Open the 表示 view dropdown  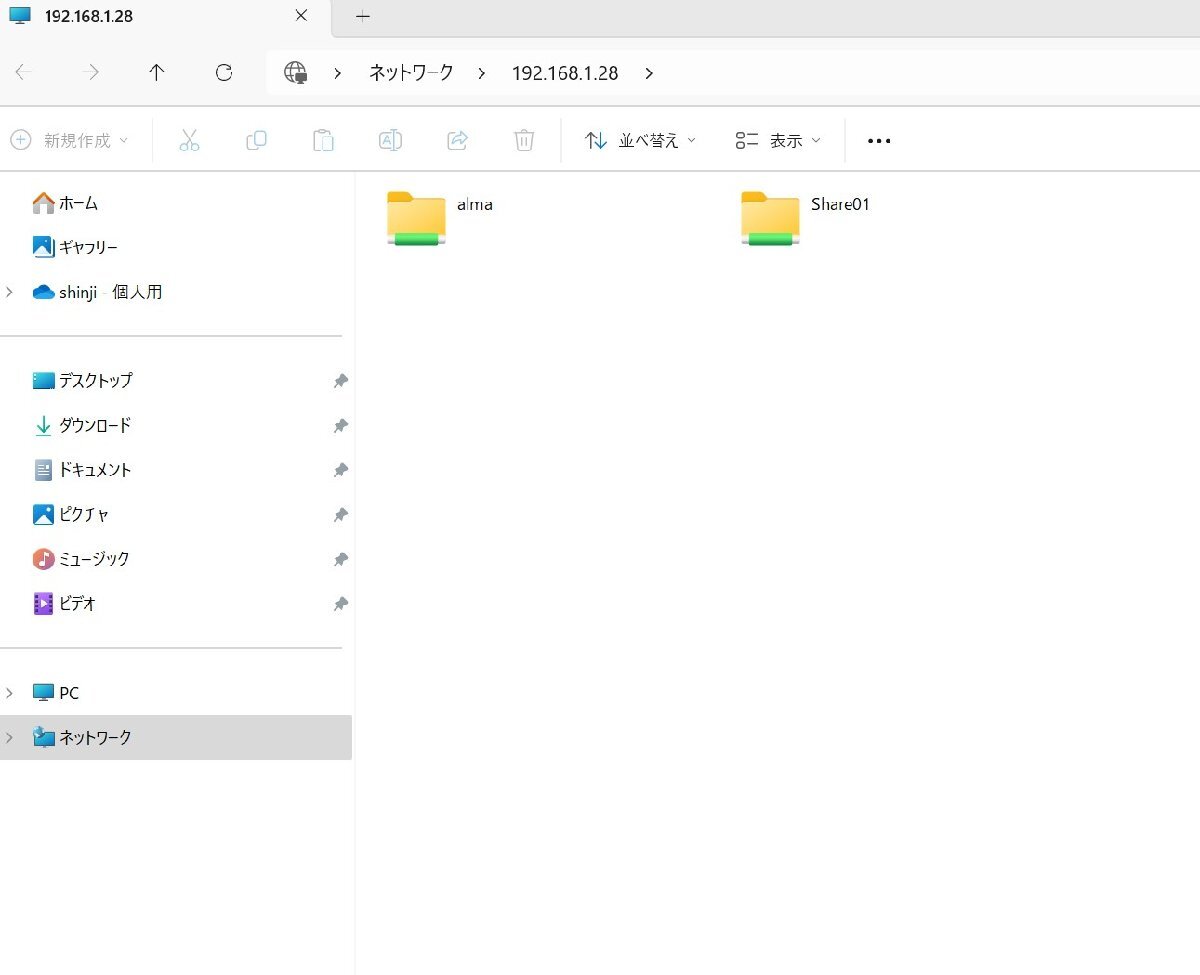[x=778, y=140]
